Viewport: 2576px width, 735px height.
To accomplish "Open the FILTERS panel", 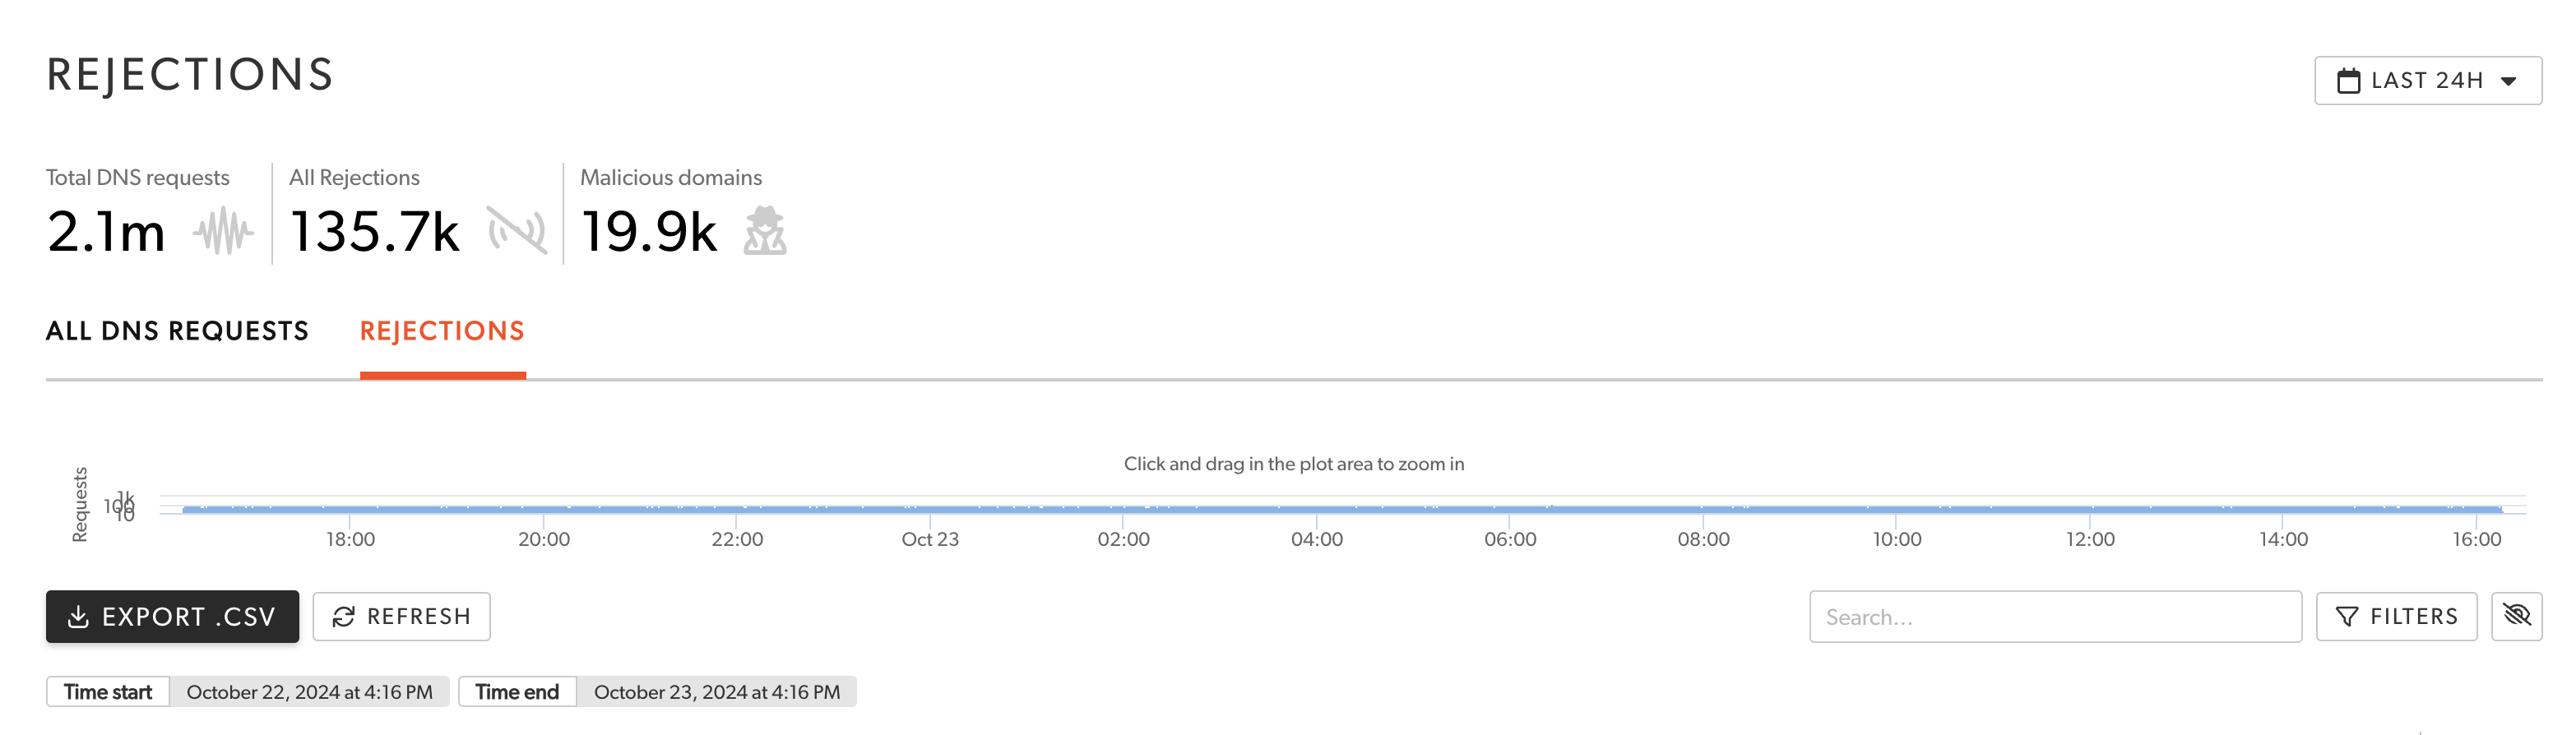I will (2397, 616).
